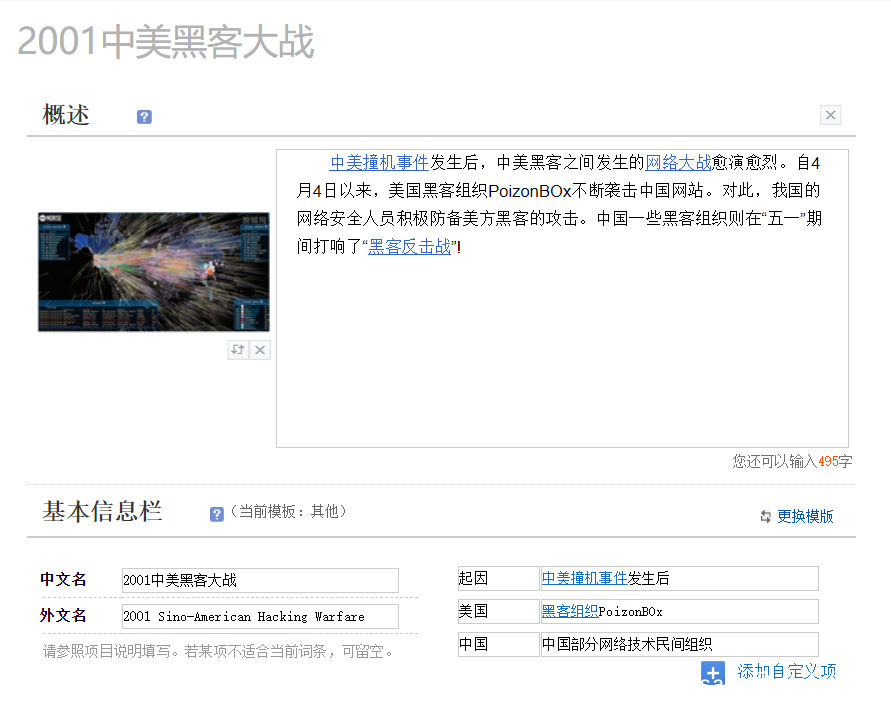This screenshot has width=891, height=710.
Task: Open the help icon beside 概述
Action: (144, 117)
